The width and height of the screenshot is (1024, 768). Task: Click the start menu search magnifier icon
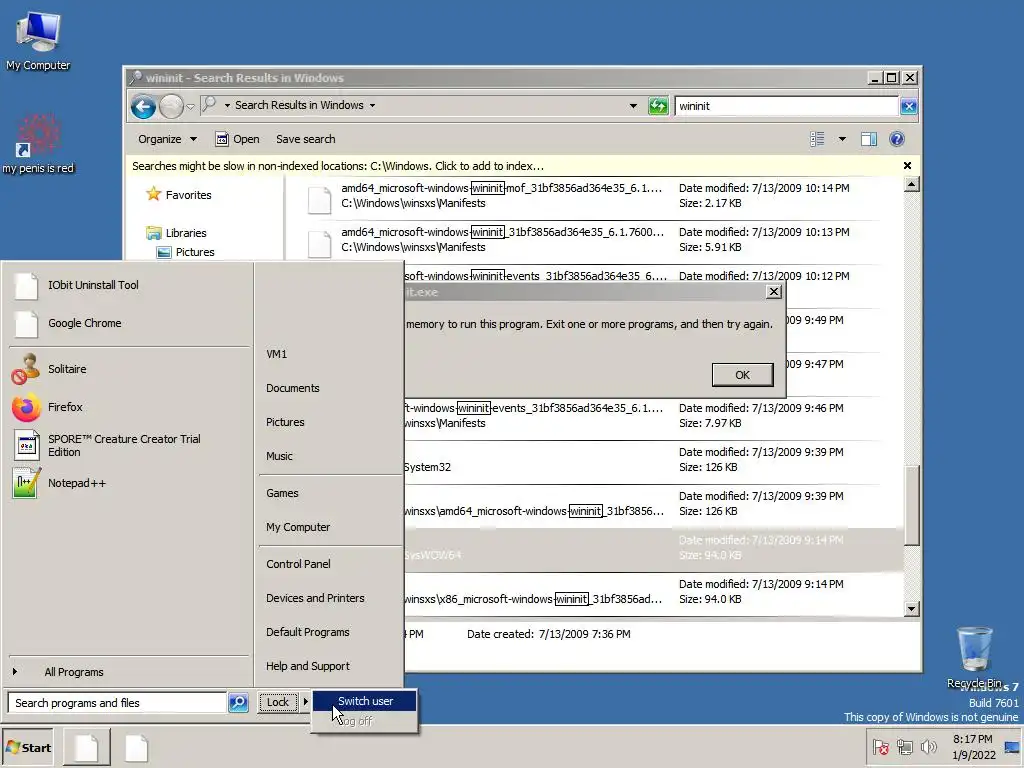point(238,703)
